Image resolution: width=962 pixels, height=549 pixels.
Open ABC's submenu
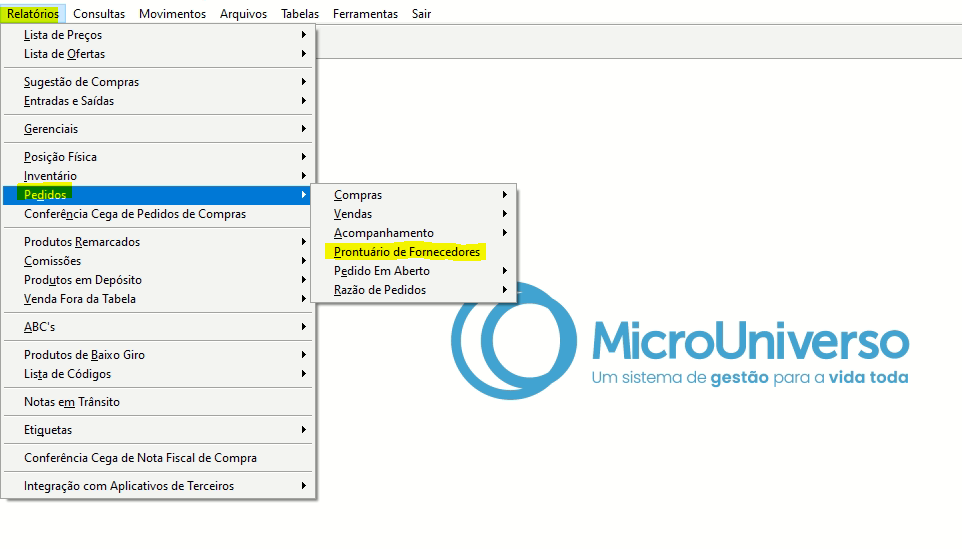pos(158,327)
